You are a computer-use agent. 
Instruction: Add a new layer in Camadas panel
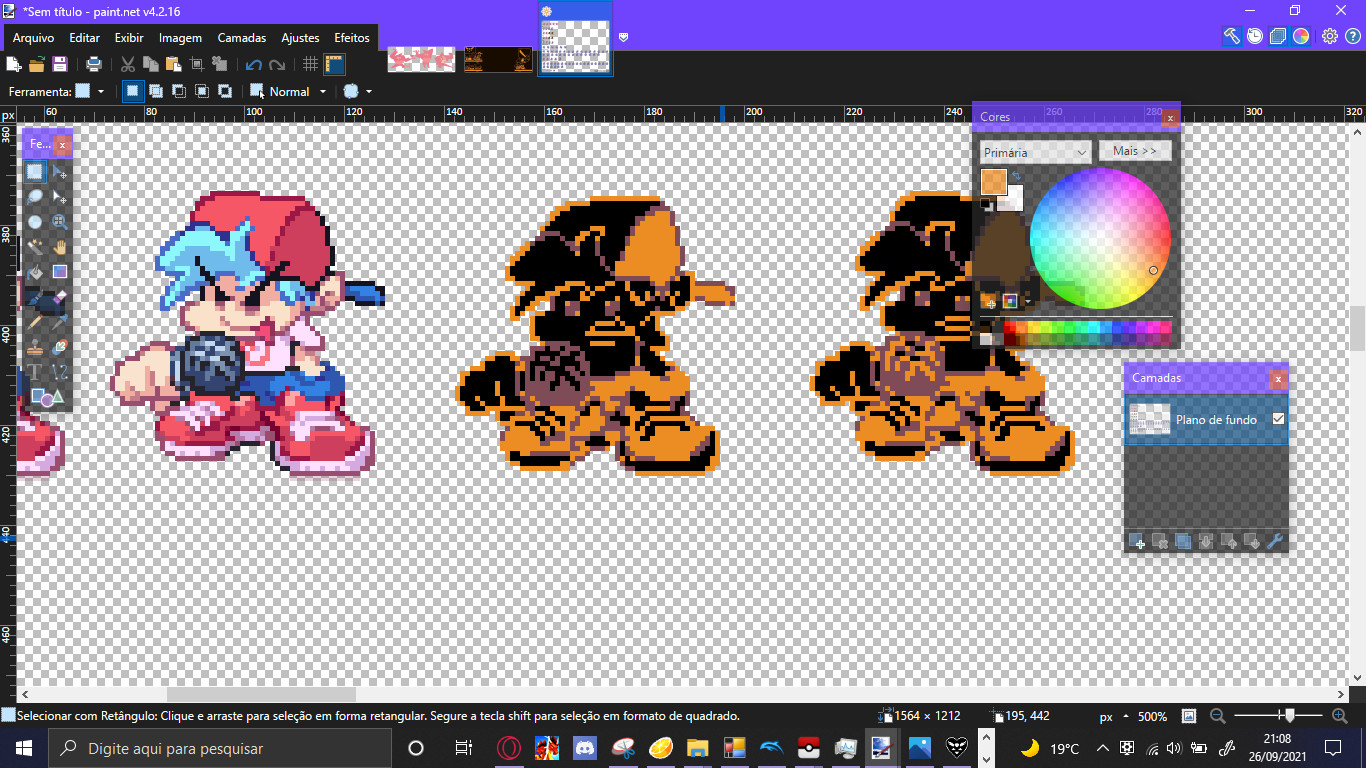[1137, 541]
